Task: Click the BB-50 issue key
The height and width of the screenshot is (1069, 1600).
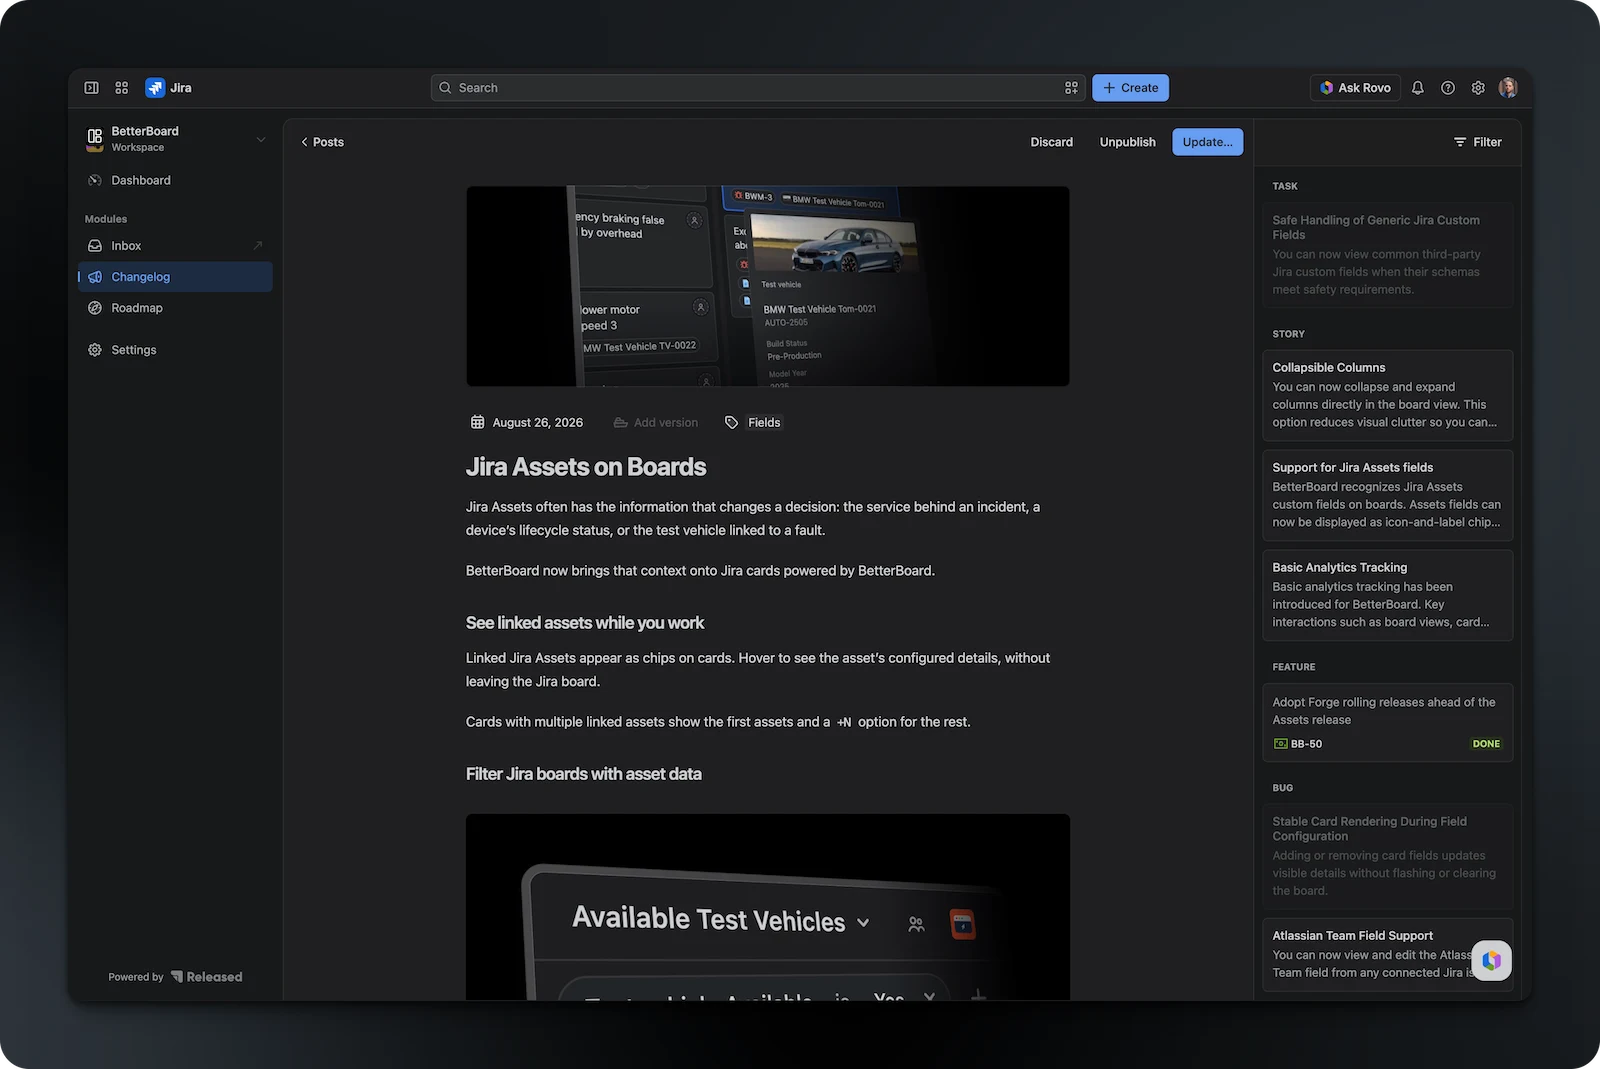Action: (x=1306, y=744)
